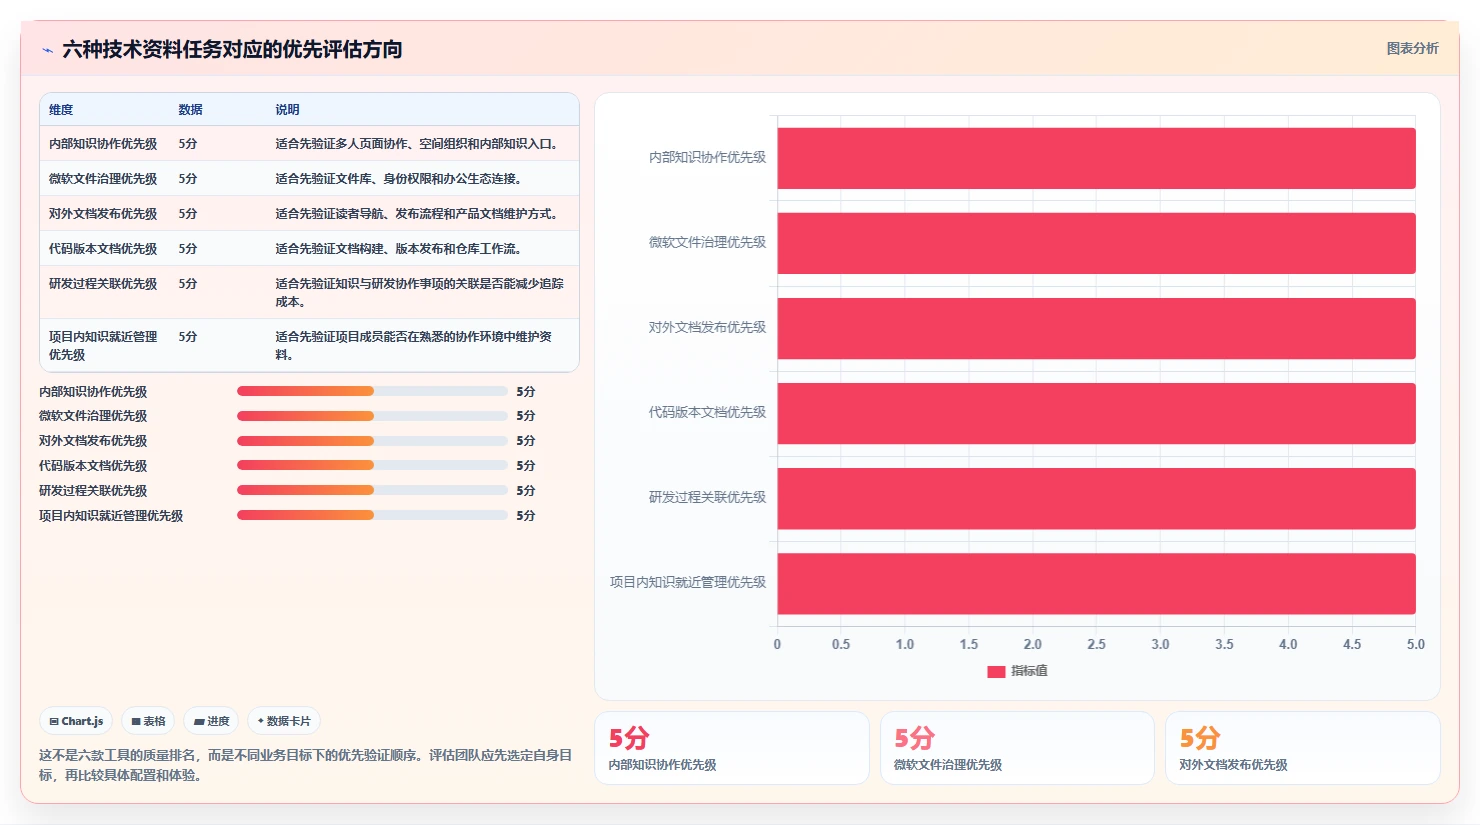Select the 表格 tag chip

[x=148, y=721]
